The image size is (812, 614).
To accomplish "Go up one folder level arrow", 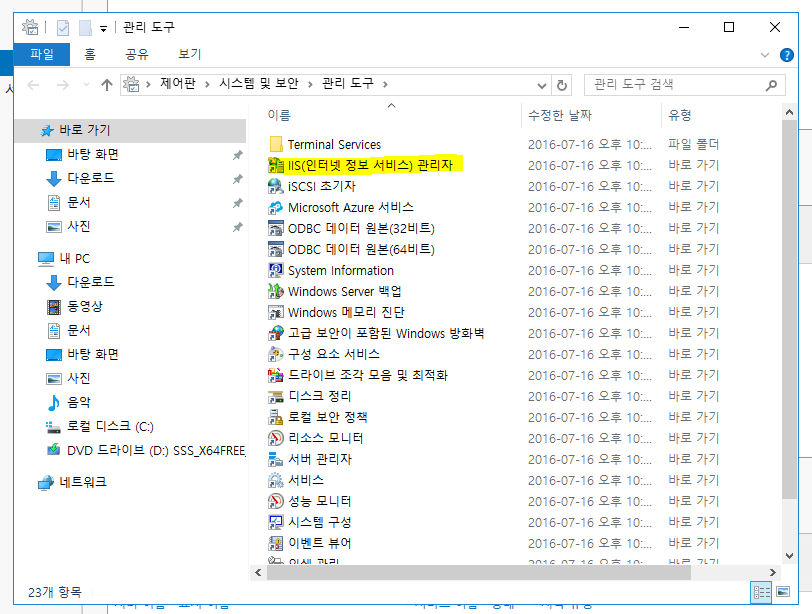I will [x=107, y=85].
